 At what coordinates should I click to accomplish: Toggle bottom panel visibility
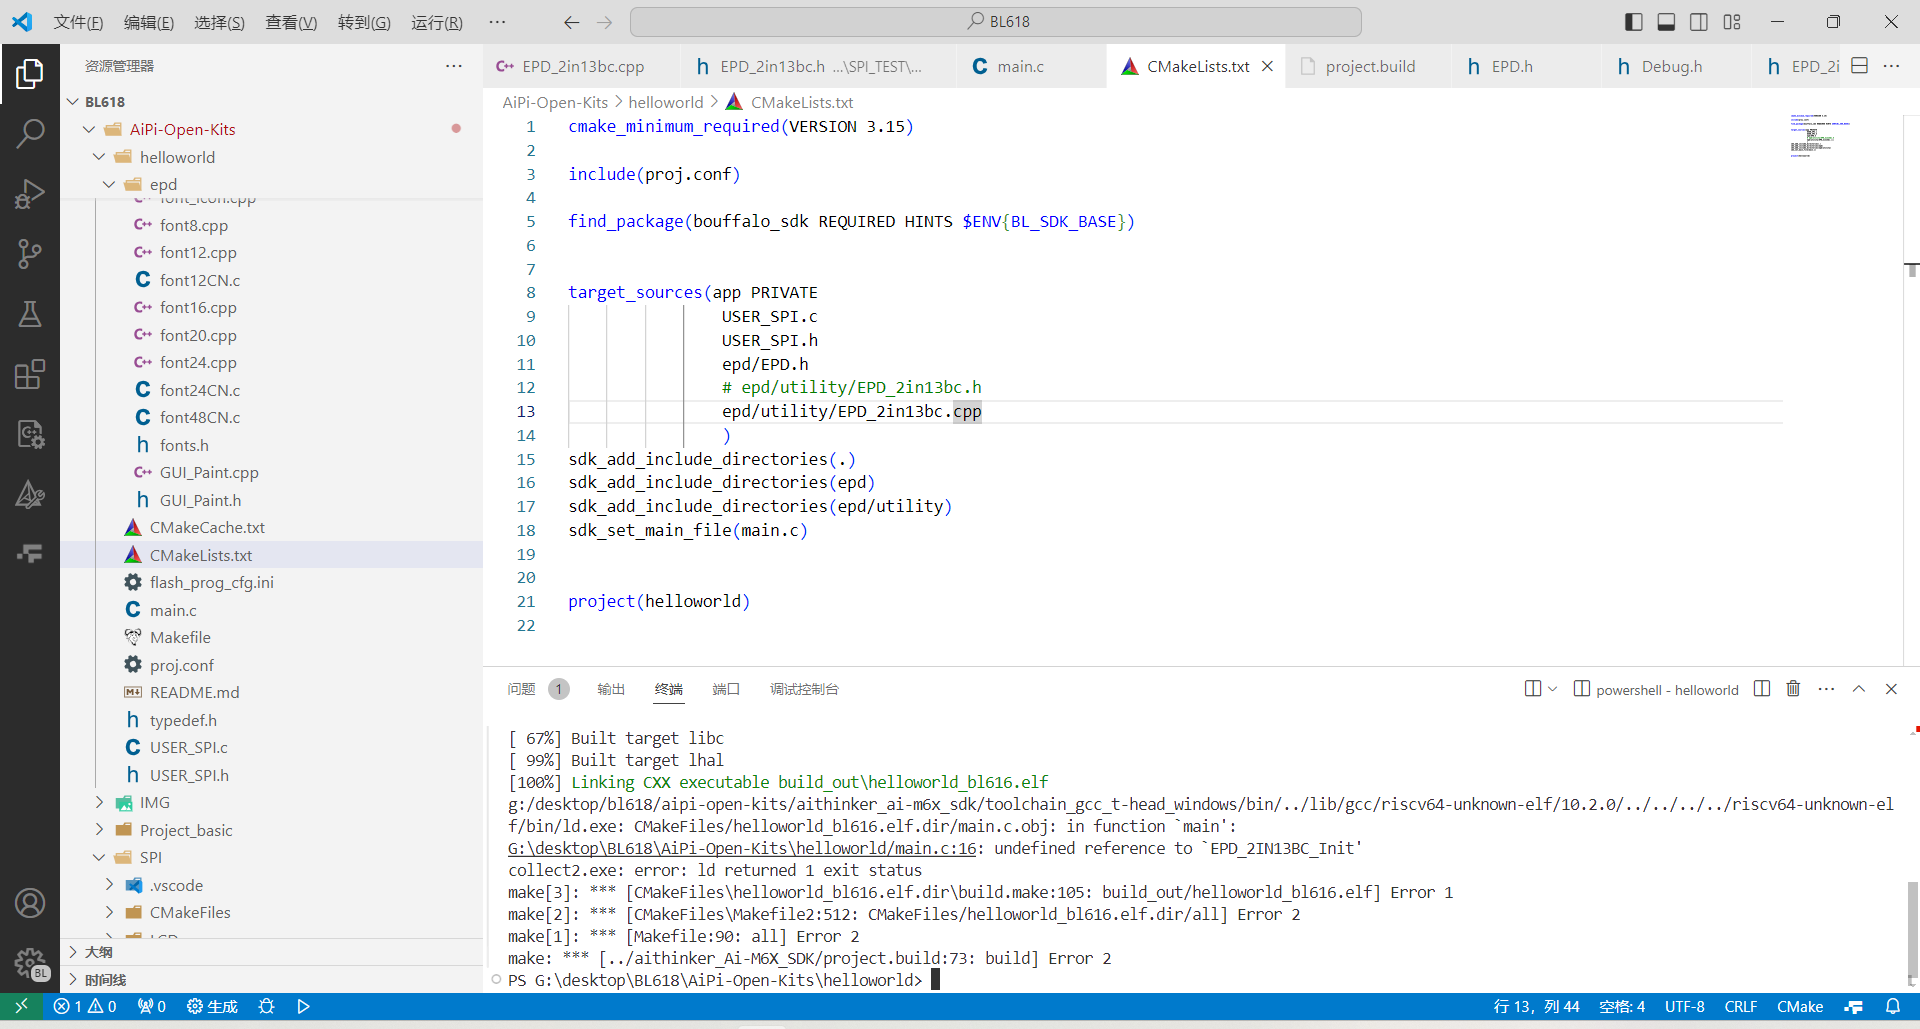click(x=1666, y=22)
